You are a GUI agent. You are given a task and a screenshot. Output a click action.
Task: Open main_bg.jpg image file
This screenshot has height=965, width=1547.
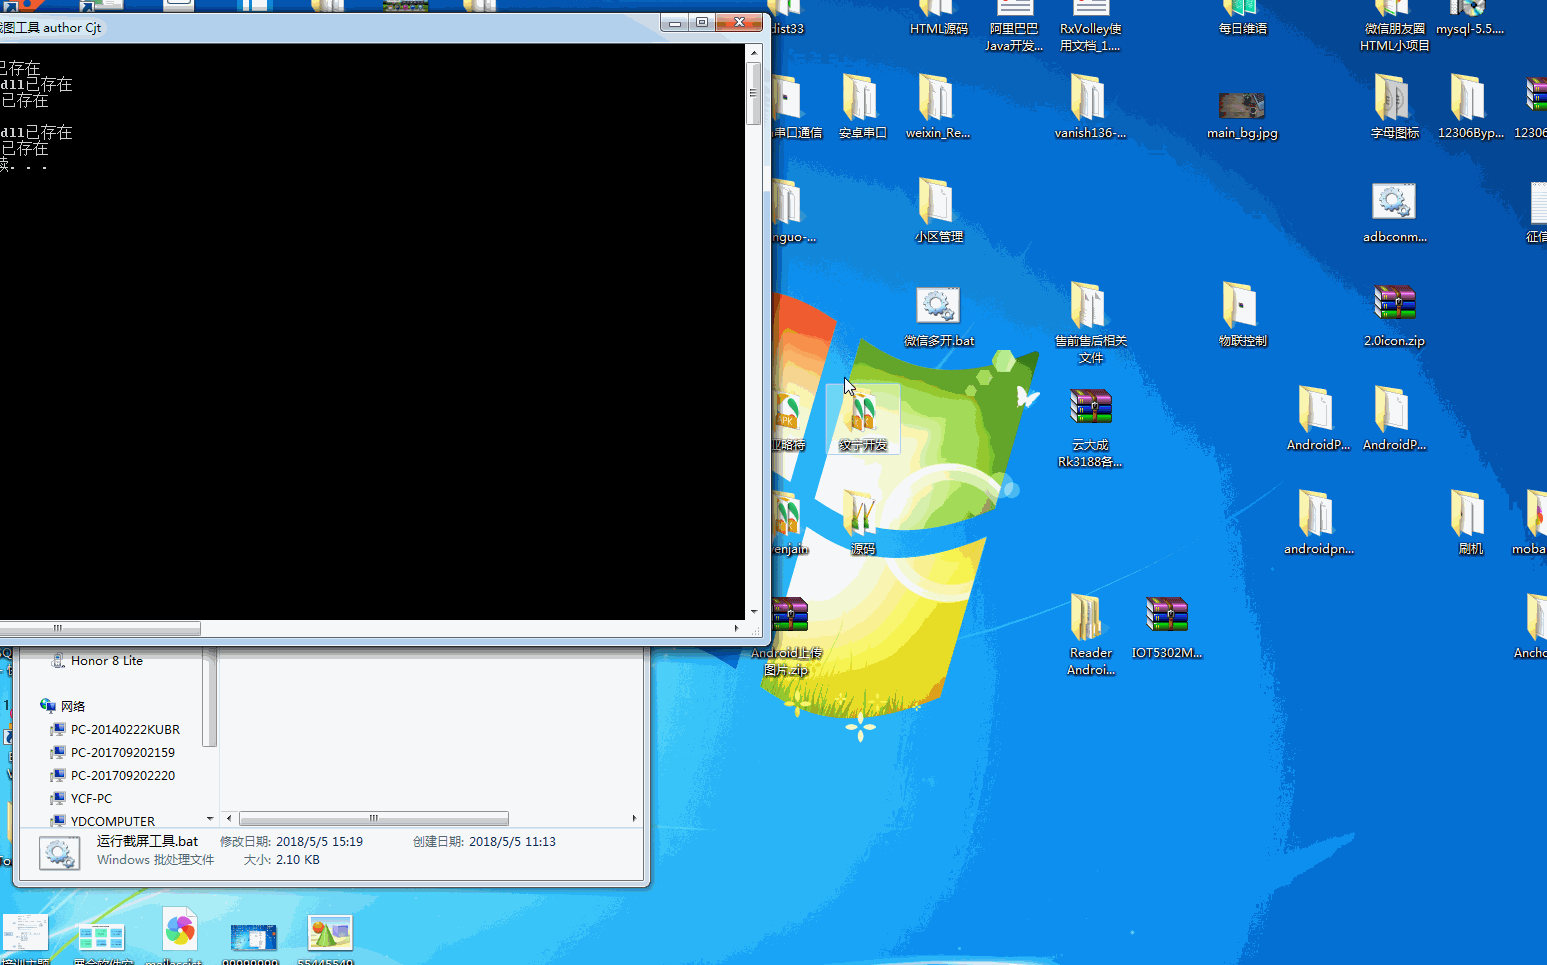click(x=1241, y=112)
